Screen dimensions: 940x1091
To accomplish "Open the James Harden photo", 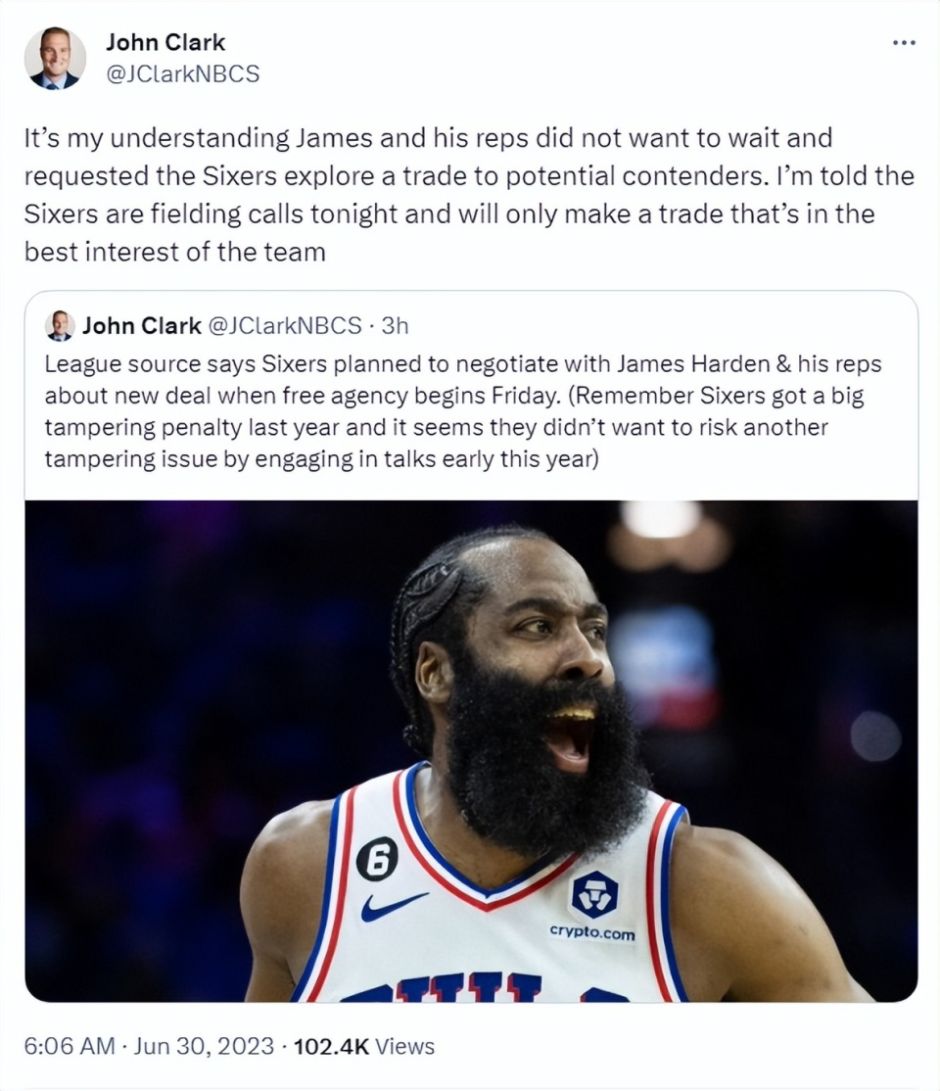I will tap(471, 751).
